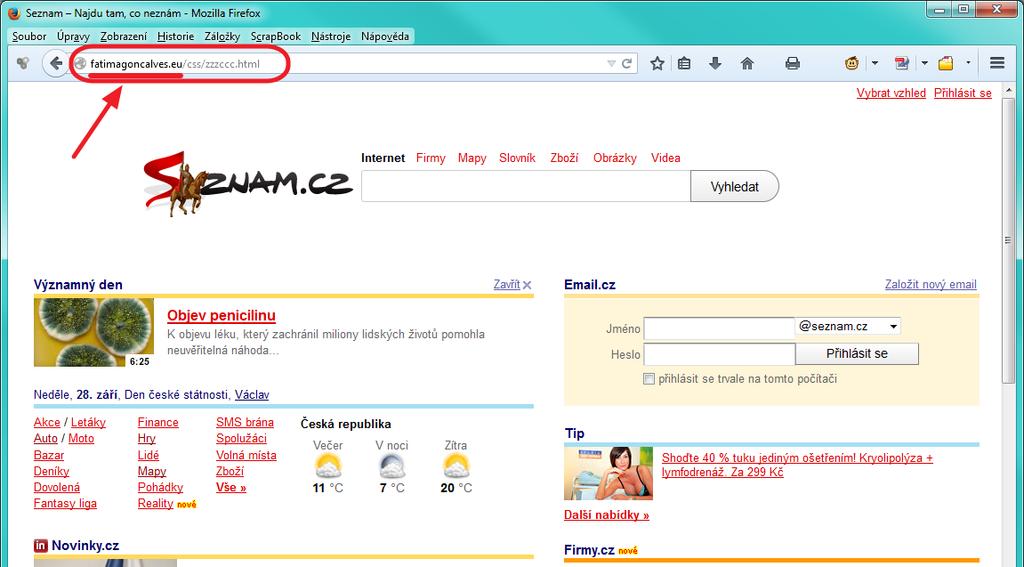Click the yellow folder toolbar icon
This screenshot has width=1024, height=567.
(x=946, y=63)
